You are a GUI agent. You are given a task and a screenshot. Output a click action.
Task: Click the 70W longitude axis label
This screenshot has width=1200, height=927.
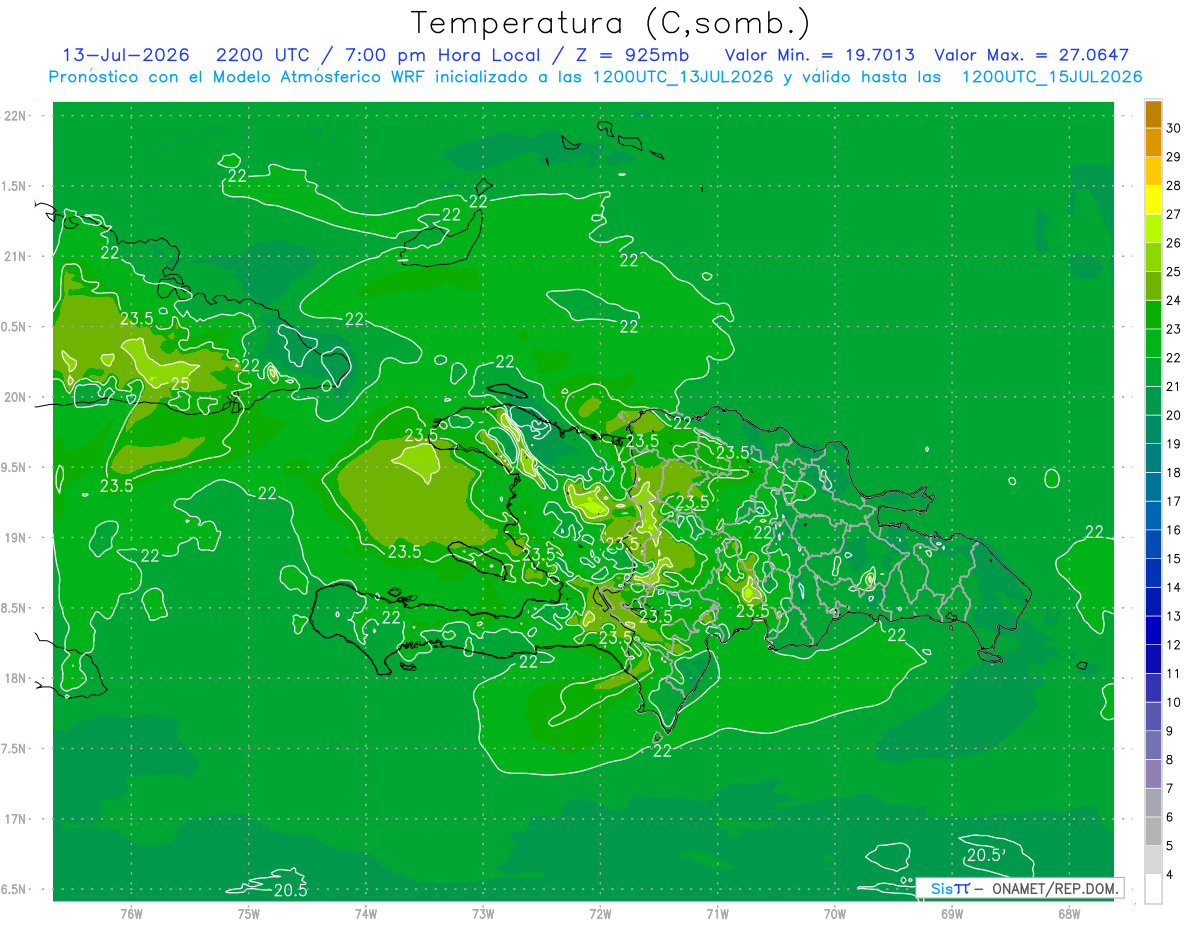click(835, 913)
